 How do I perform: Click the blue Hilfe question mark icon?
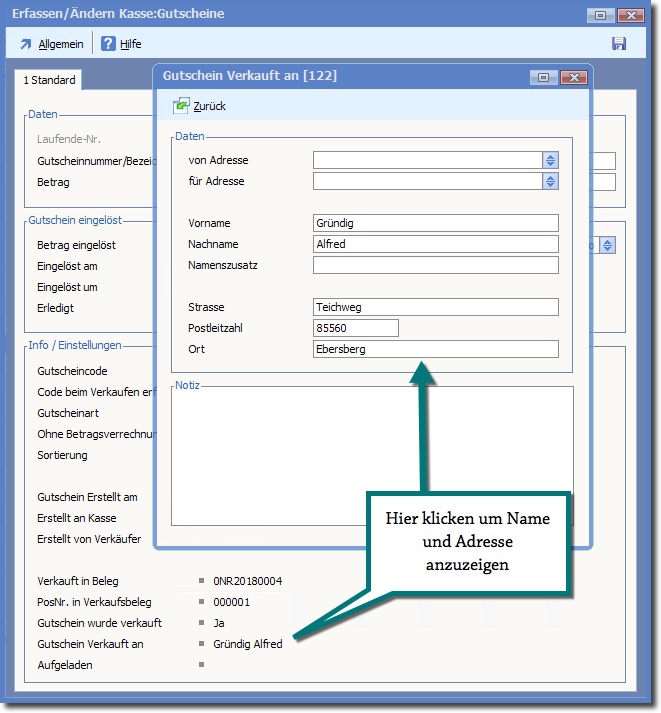(108, 44)
